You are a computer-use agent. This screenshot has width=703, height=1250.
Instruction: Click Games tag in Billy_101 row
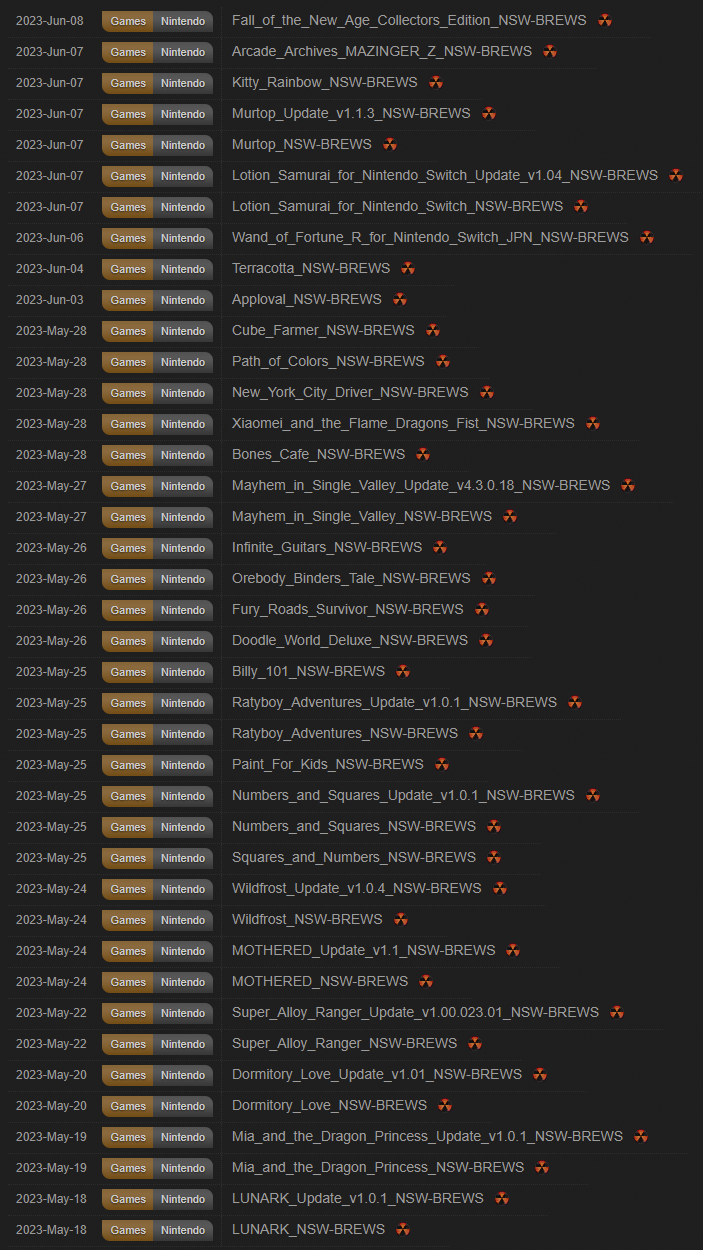(x=128, y=672)
